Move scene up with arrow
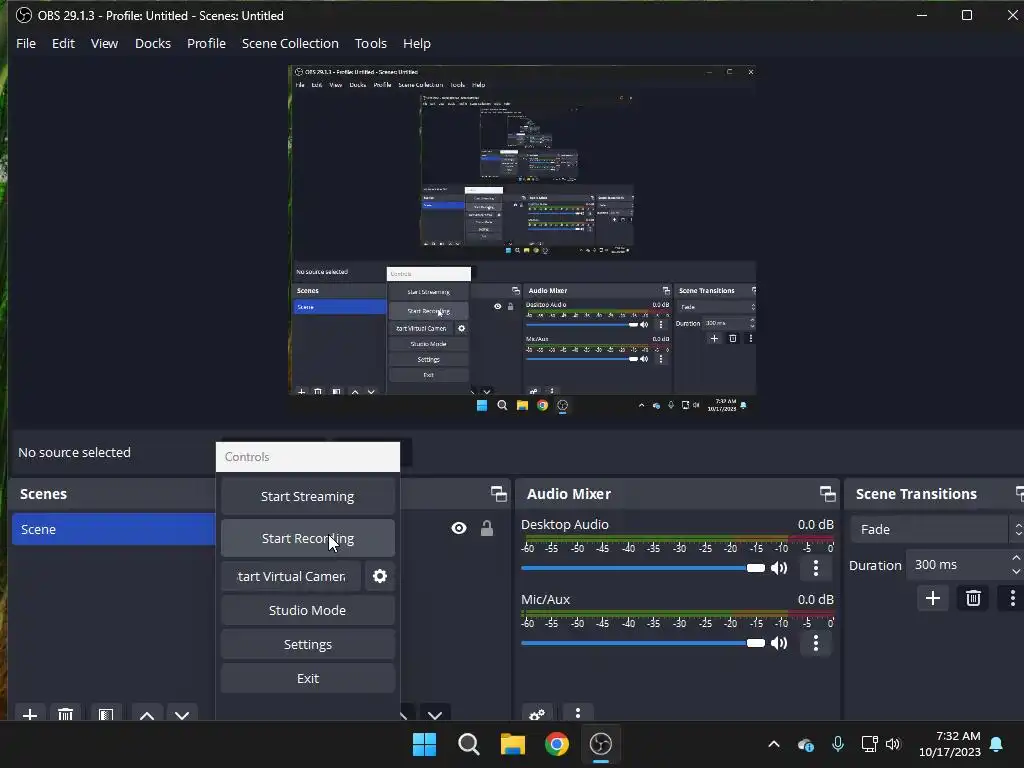1024x768 pixels. [x=147, y=714]
